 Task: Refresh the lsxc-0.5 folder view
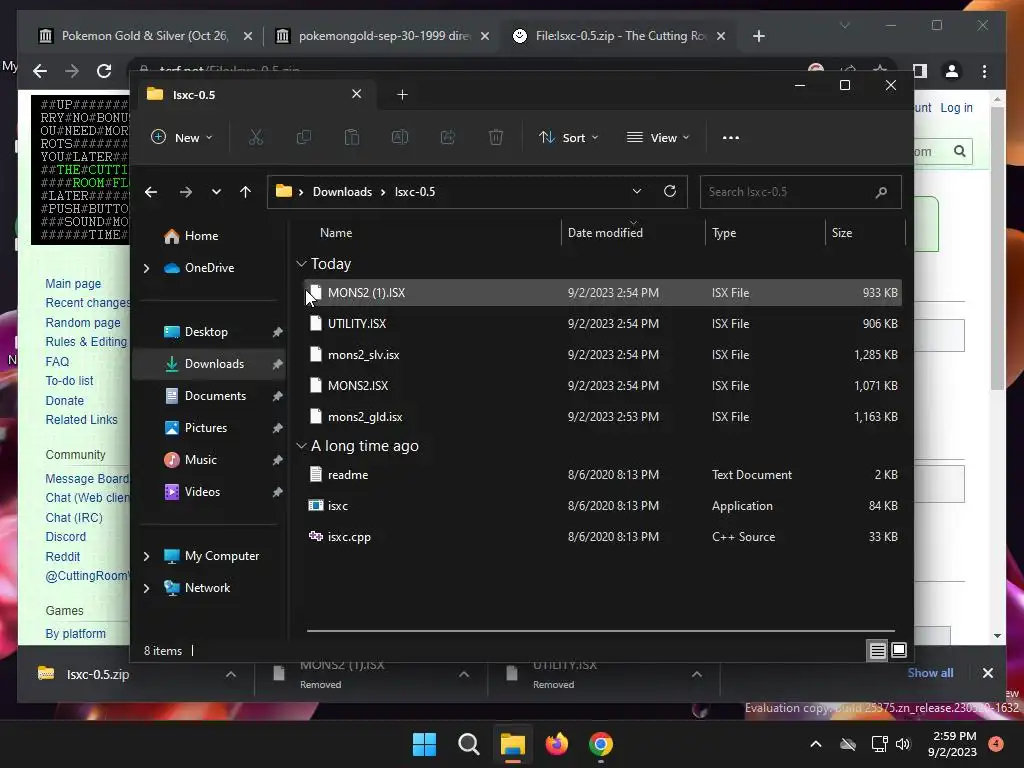670,191
